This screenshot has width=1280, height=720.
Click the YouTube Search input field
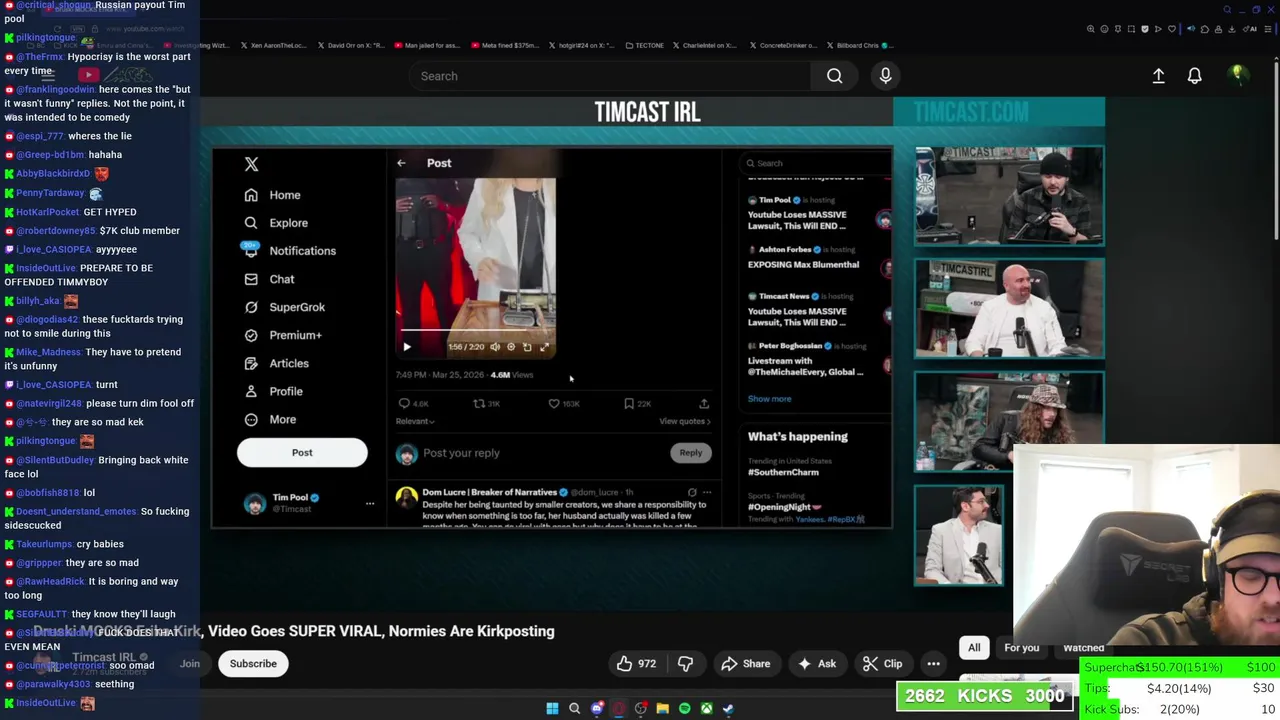[610, 76]
